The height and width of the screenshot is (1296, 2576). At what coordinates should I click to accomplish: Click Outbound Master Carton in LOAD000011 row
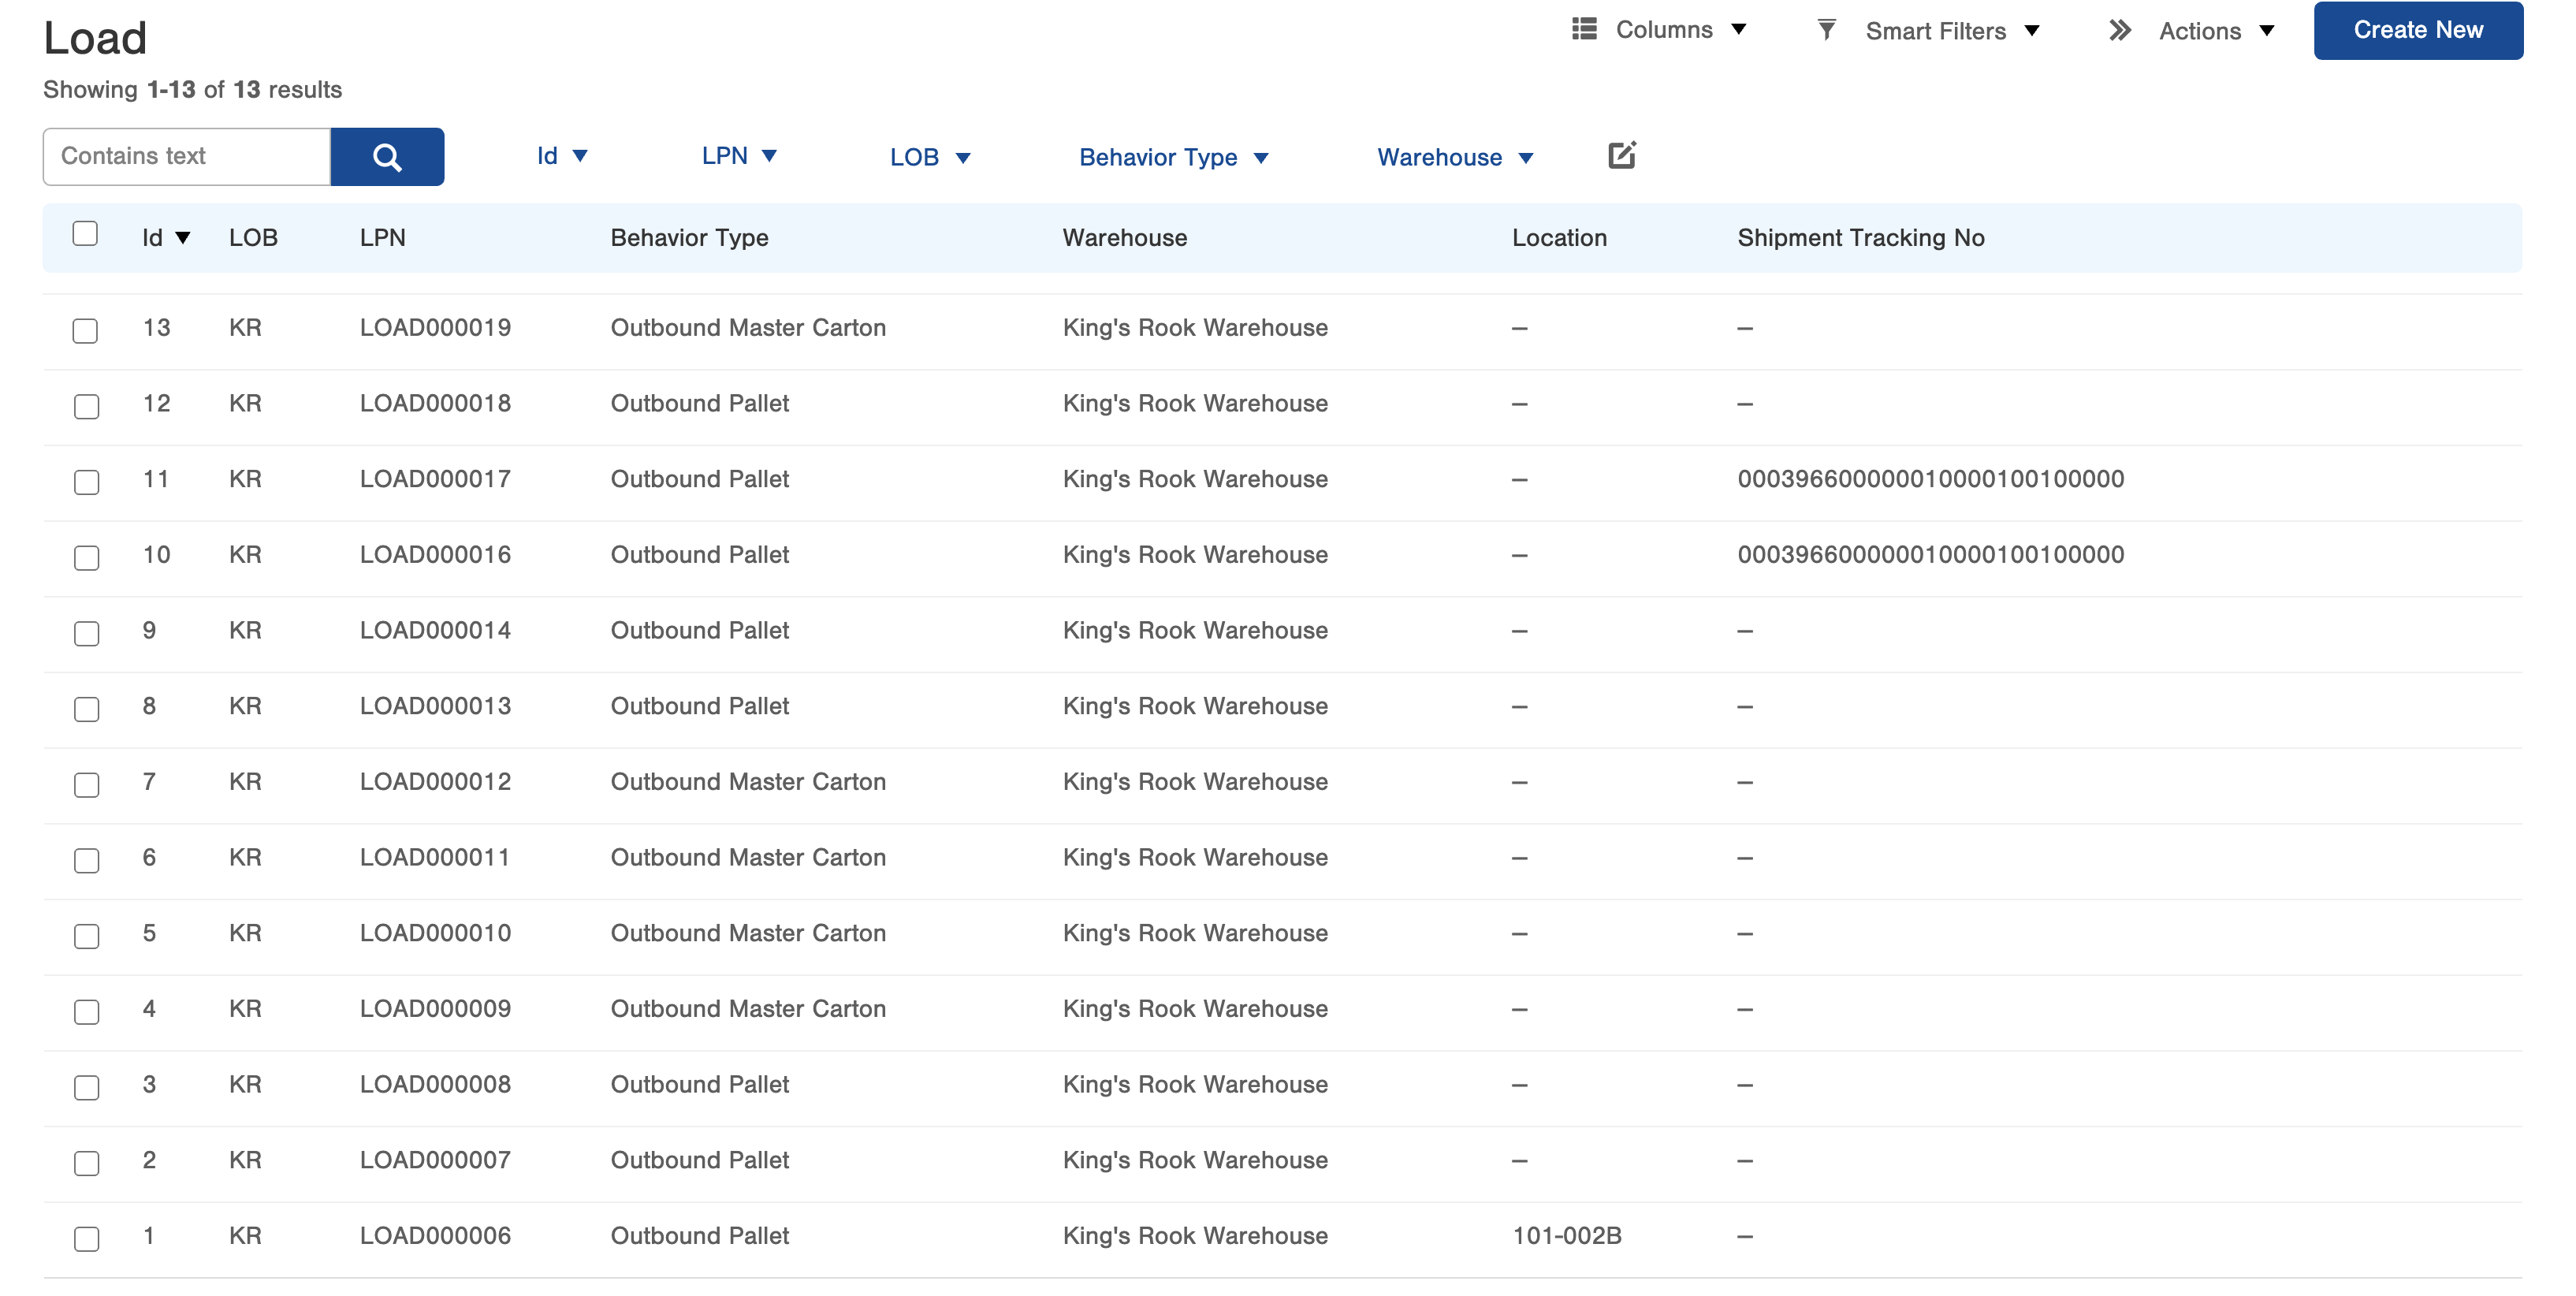(x=748, y=858)
